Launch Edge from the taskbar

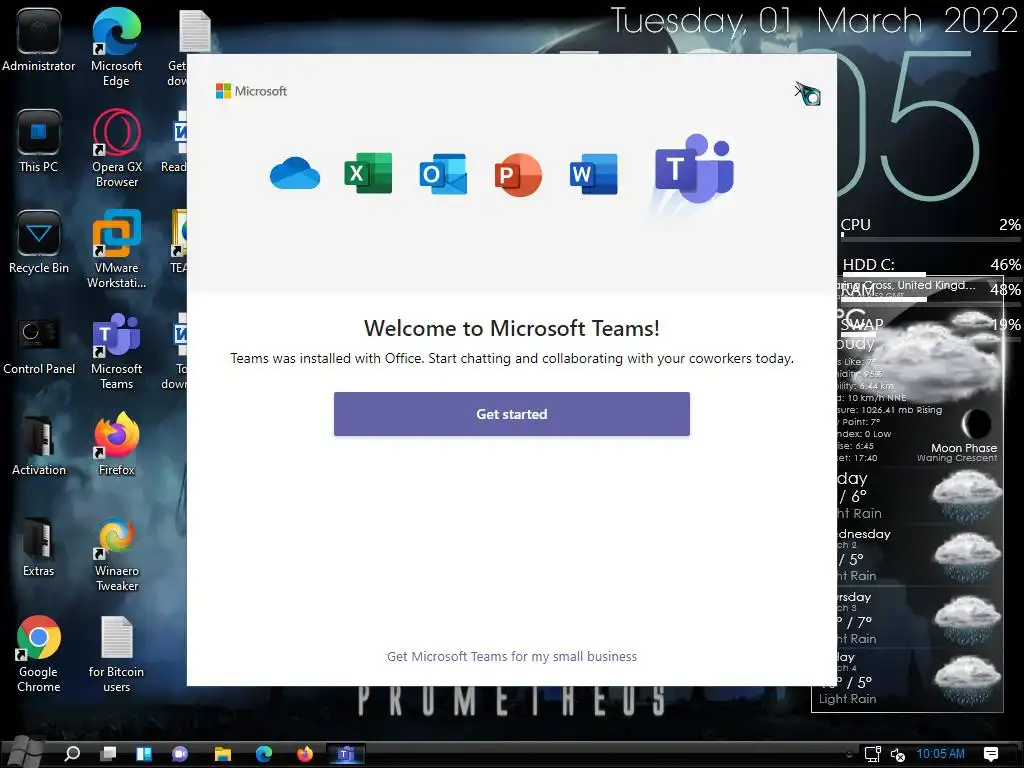coord(264,754)
